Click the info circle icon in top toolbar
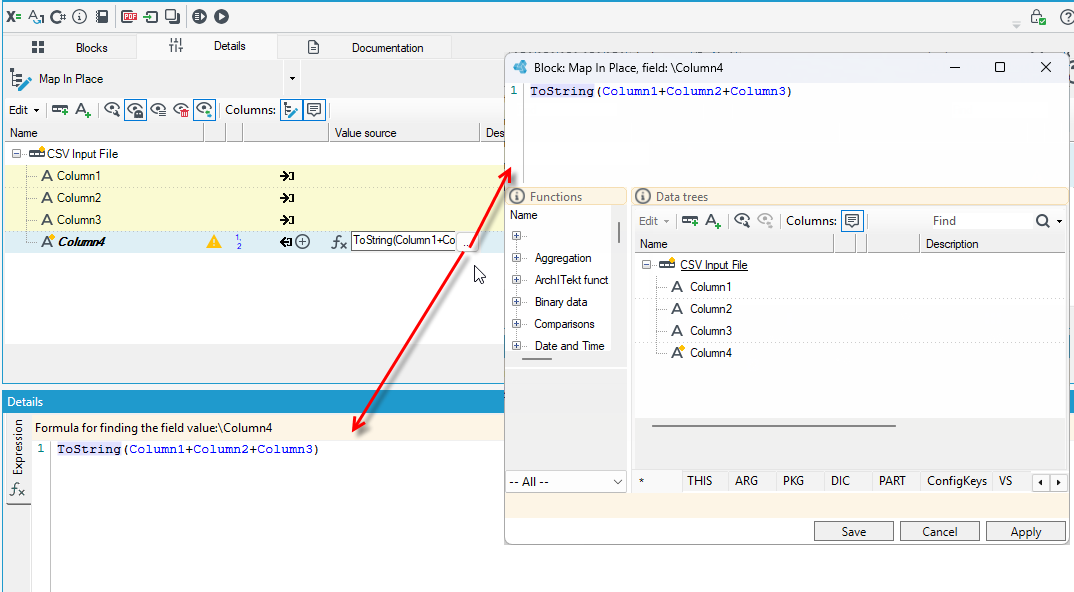 (79, 16)
